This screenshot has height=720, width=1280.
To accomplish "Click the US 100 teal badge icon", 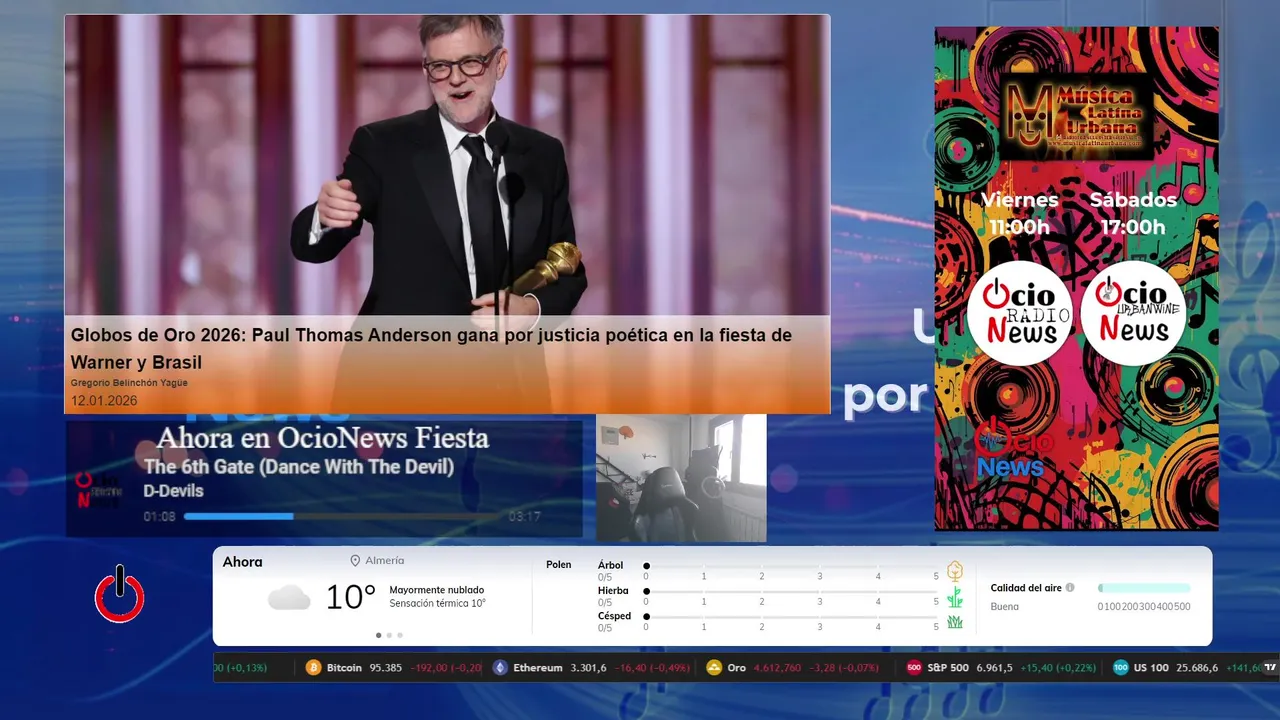I will [x=1120, y=667].
